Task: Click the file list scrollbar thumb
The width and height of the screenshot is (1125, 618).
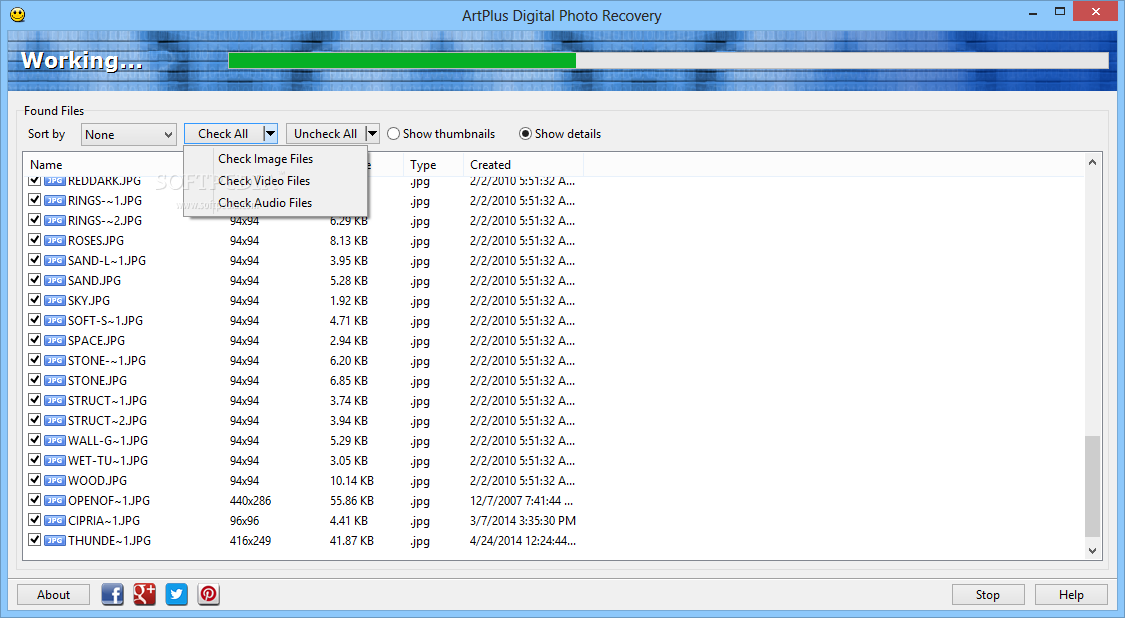Action: [1092, 486]
